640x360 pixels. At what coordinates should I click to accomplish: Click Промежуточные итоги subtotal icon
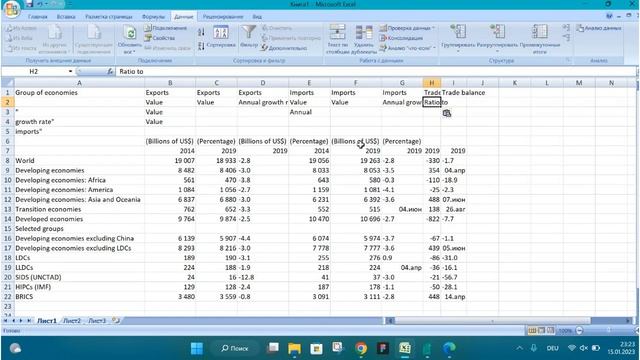540,32
